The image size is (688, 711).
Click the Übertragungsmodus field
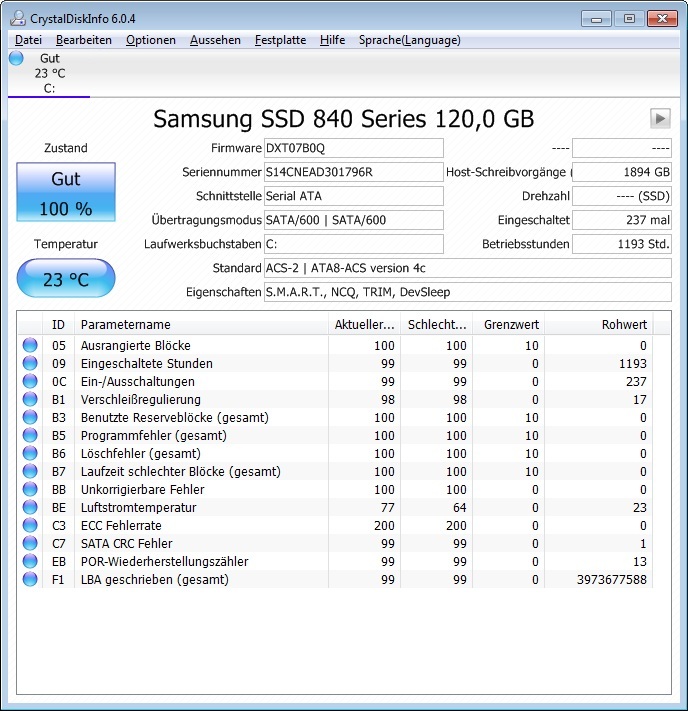pyautogui.click(x=354, y=220)
